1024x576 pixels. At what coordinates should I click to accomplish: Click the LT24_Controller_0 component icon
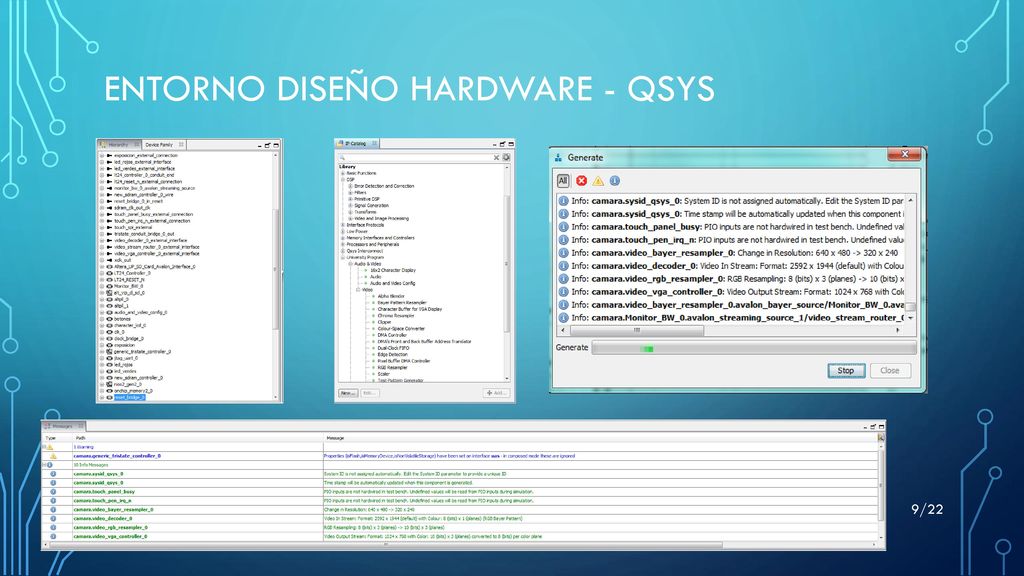pos(110,273)
